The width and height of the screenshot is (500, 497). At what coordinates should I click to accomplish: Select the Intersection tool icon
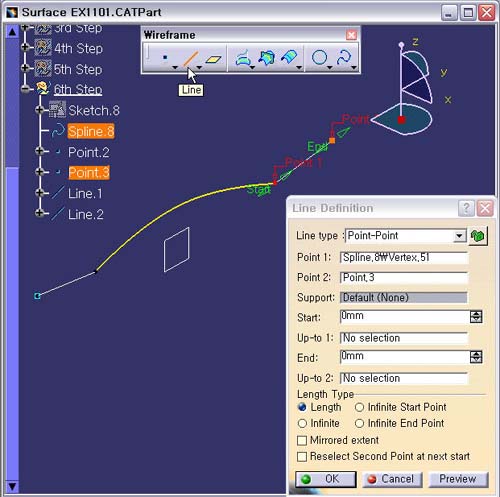(x=267, y=58)
